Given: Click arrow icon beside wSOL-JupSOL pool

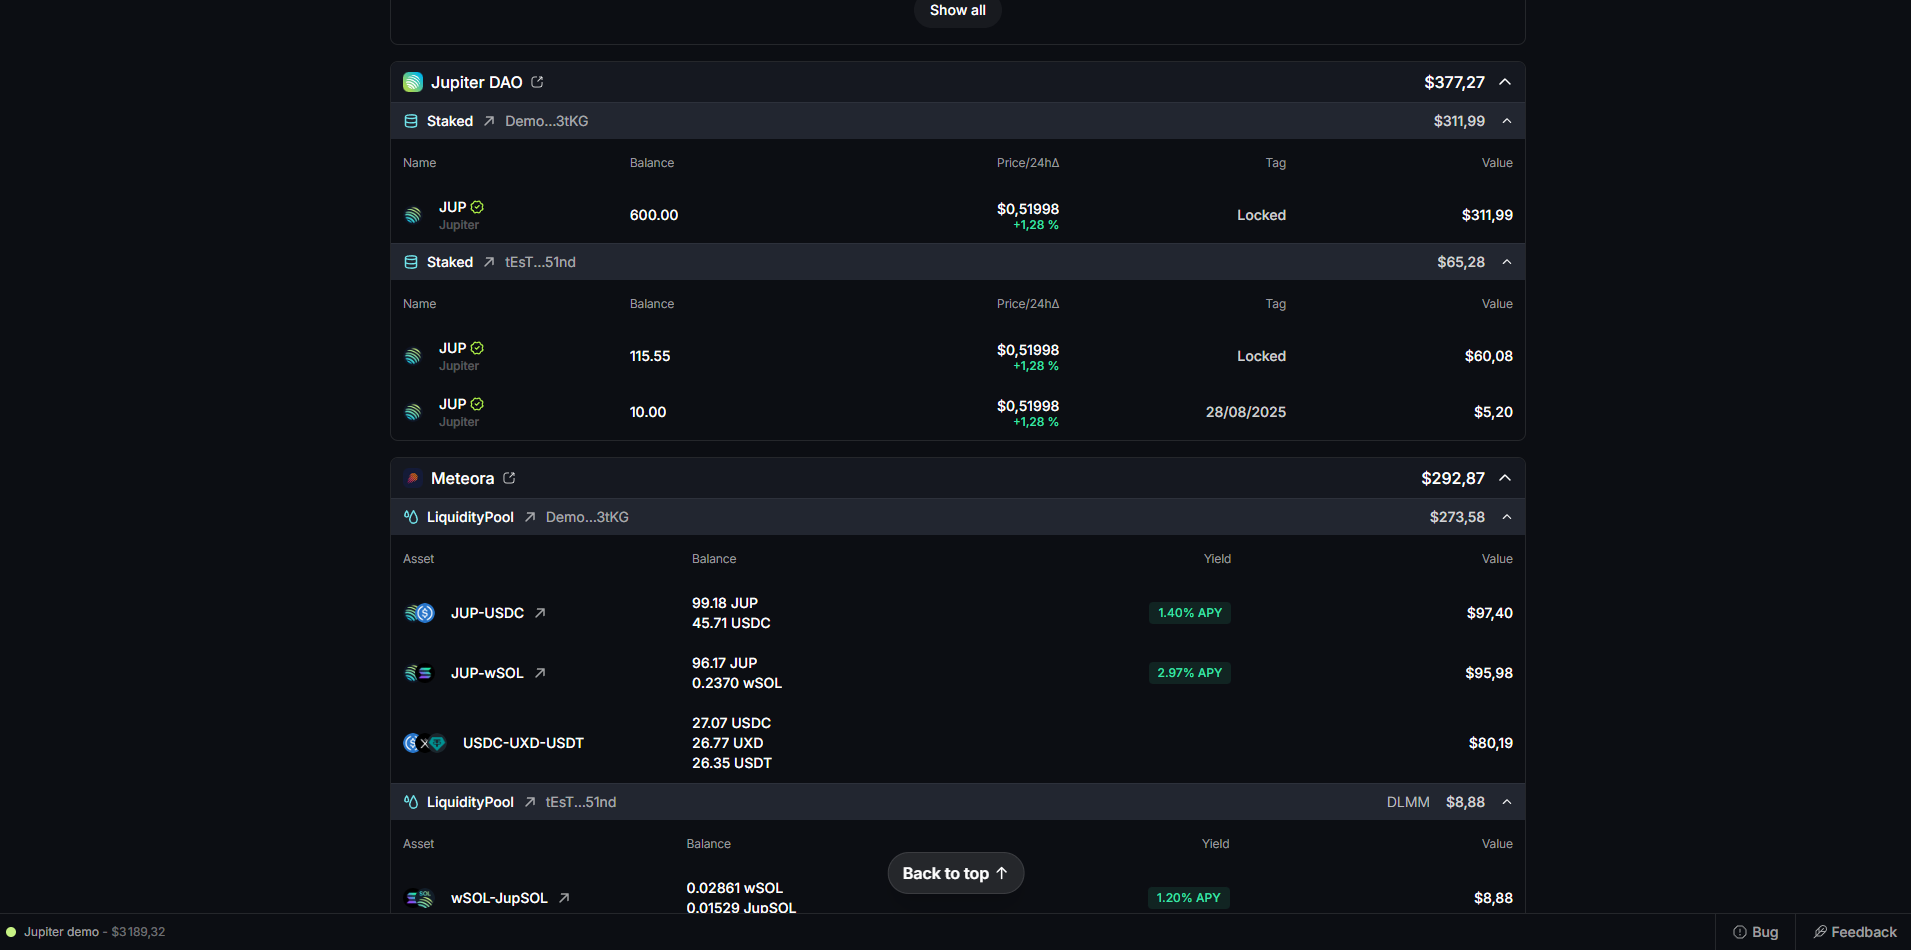Looking at the screenshot, I should click(564, 898).
